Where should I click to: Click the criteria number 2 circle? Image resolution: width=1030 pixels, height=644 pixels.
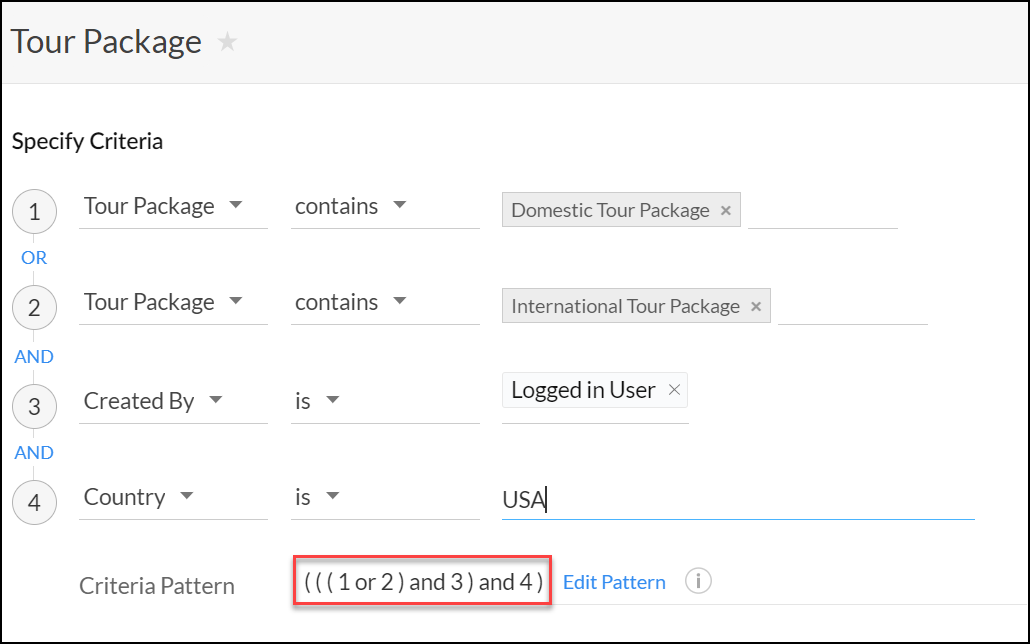[x=34, y=308]
